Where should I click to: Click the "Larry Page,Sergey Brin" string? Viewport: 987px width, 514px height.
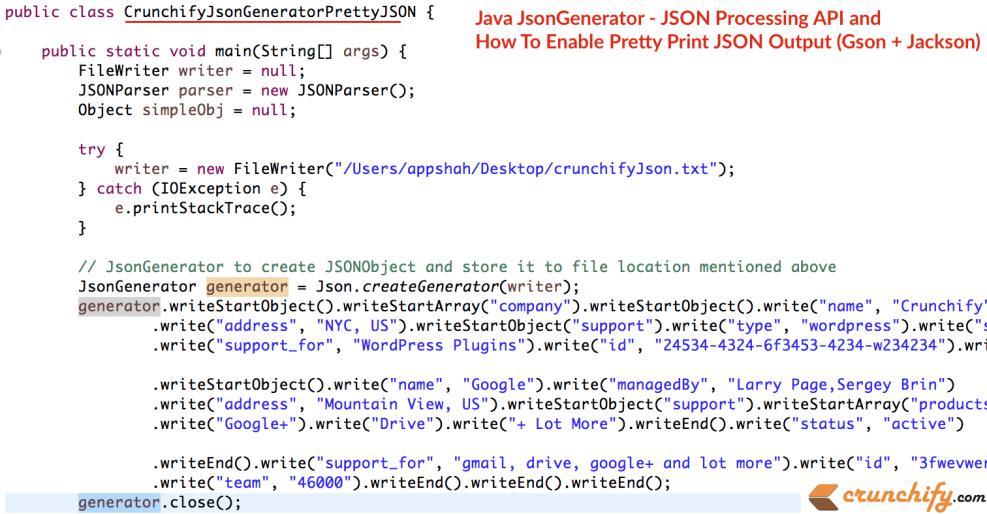pyautogui.click(x=841, y=384)
